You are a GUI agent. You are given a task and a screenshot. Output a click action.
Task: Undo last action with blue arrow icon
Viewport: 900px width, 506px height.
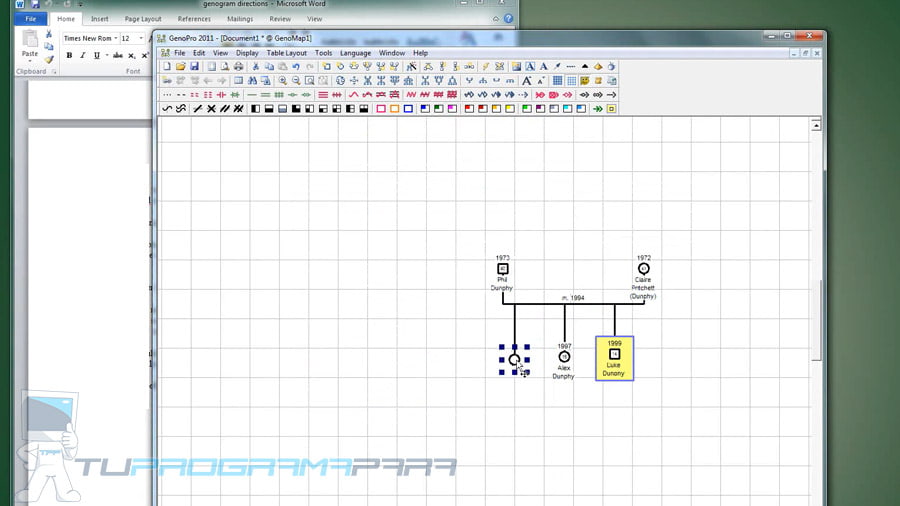click(x=296, y=67)
